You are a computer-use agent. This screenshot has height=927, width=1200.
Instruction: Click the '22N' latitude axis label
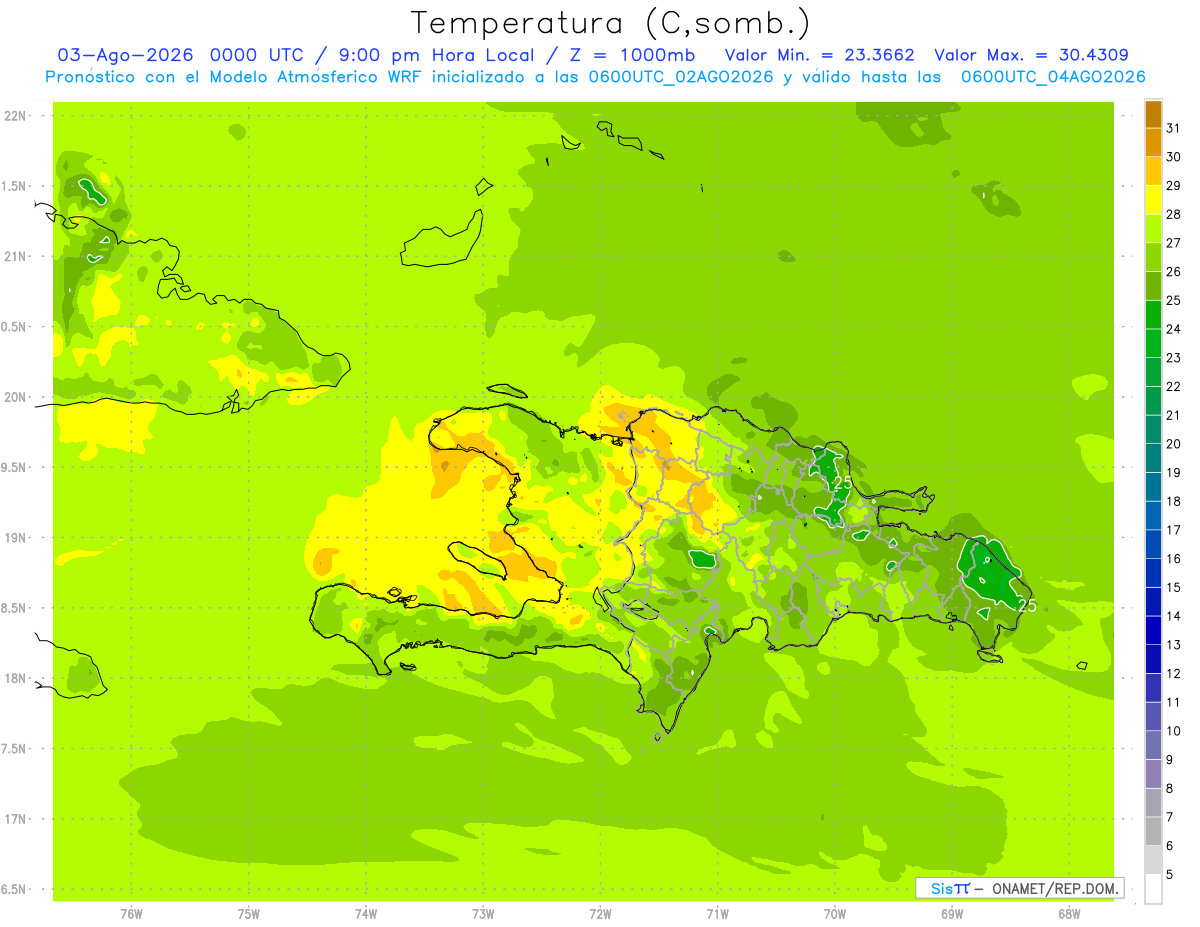coord(15,116)
